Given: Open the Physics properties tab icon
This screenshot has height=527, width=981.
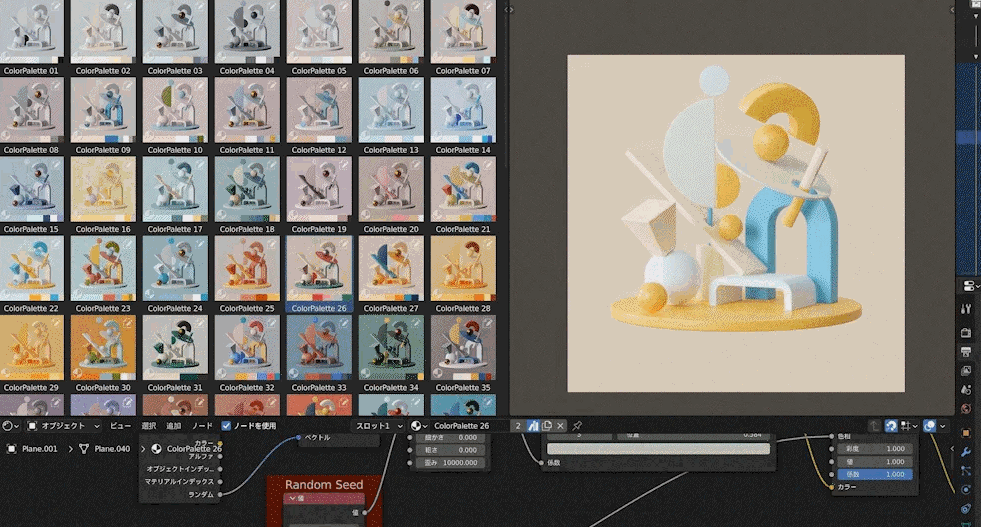Looking at the screenshot, I should [966, 489].
